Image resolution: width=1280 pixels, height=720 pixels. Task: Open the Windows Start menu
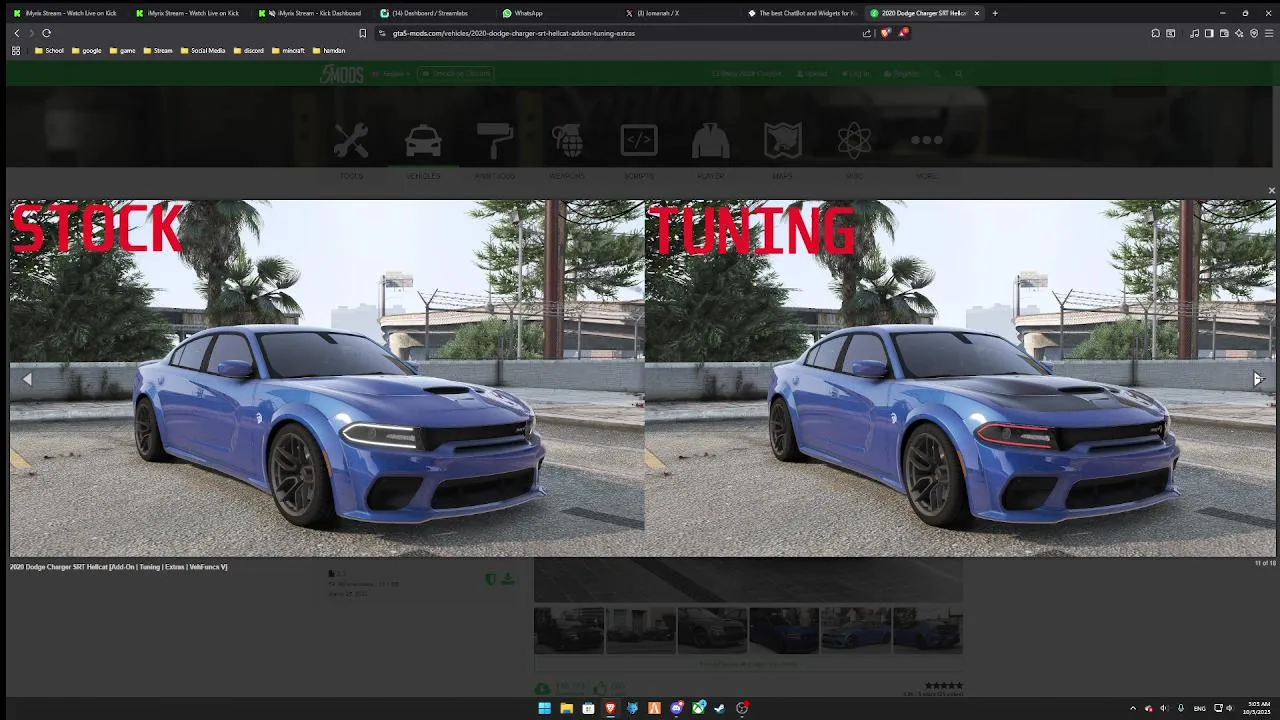click(x=544, y=708)
